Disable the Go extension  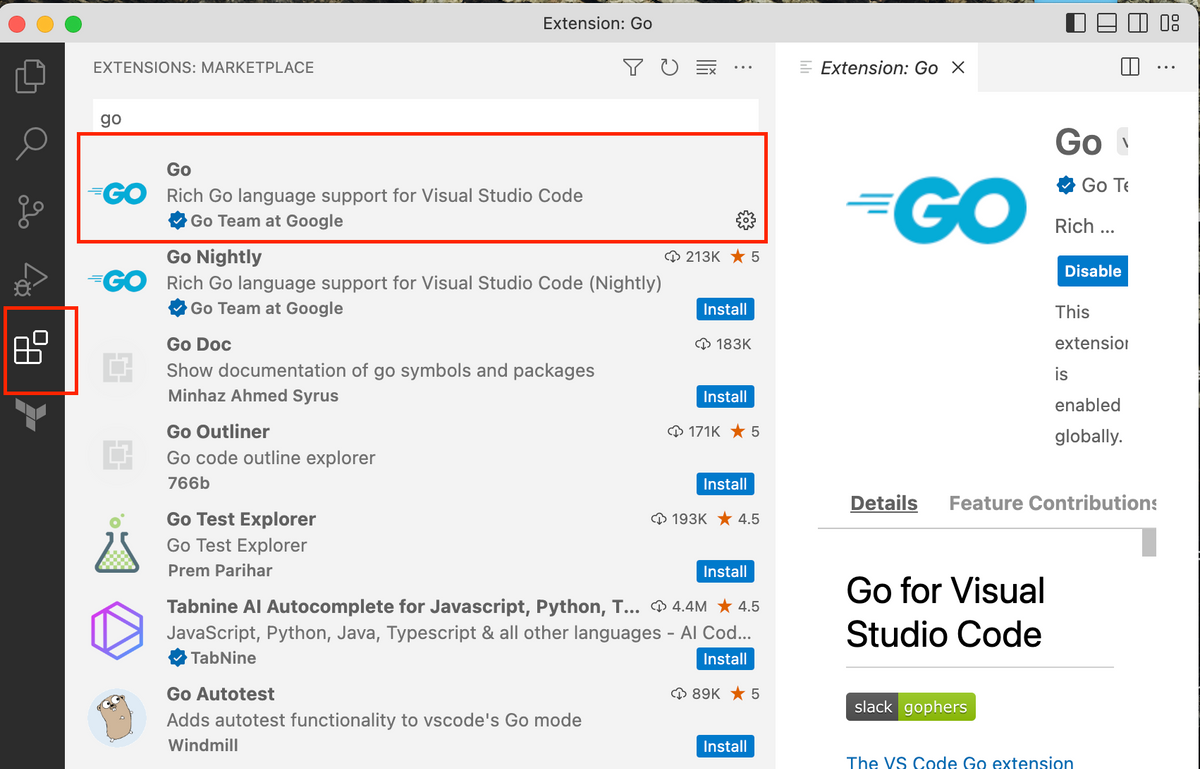pos(1092,271)
